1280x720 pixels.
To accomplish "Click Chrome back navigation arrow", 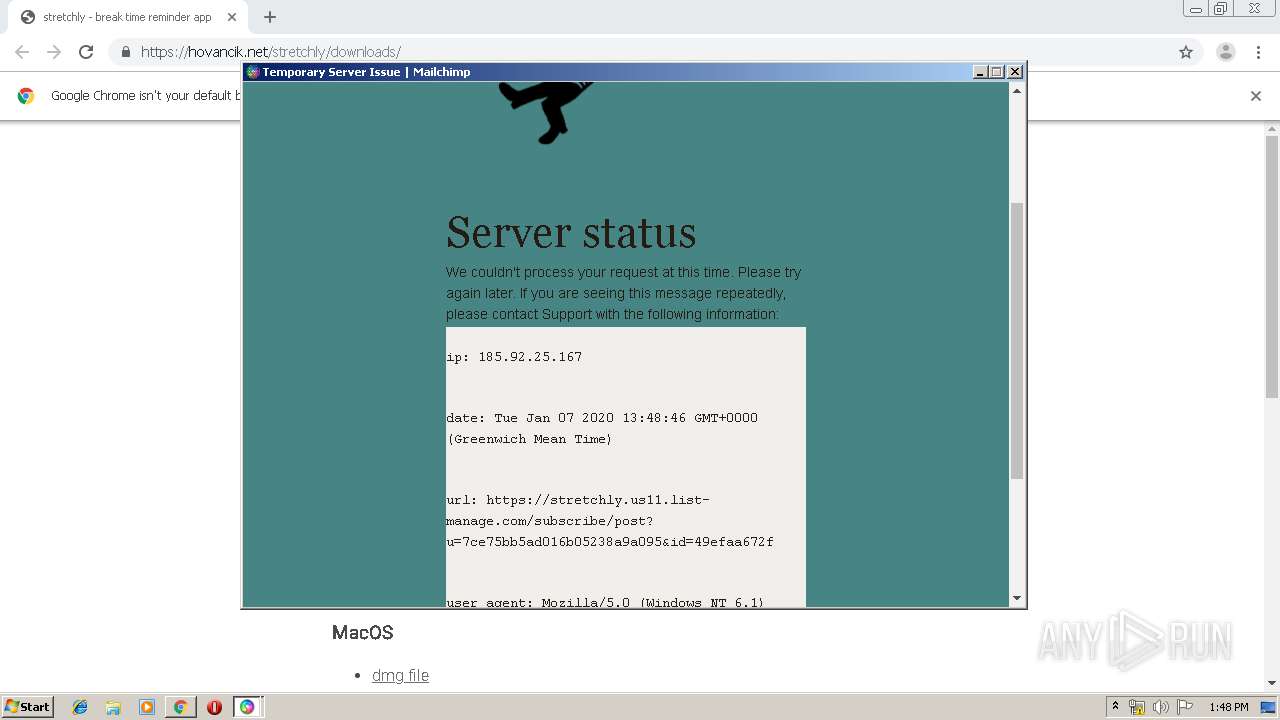I will coord(22,52).
